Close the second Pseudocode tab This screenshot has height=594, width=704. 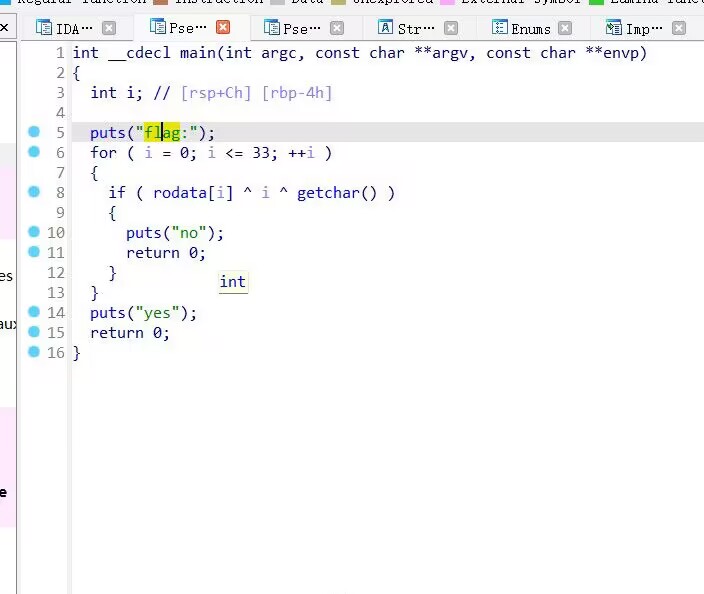click(x=337, y=28)
